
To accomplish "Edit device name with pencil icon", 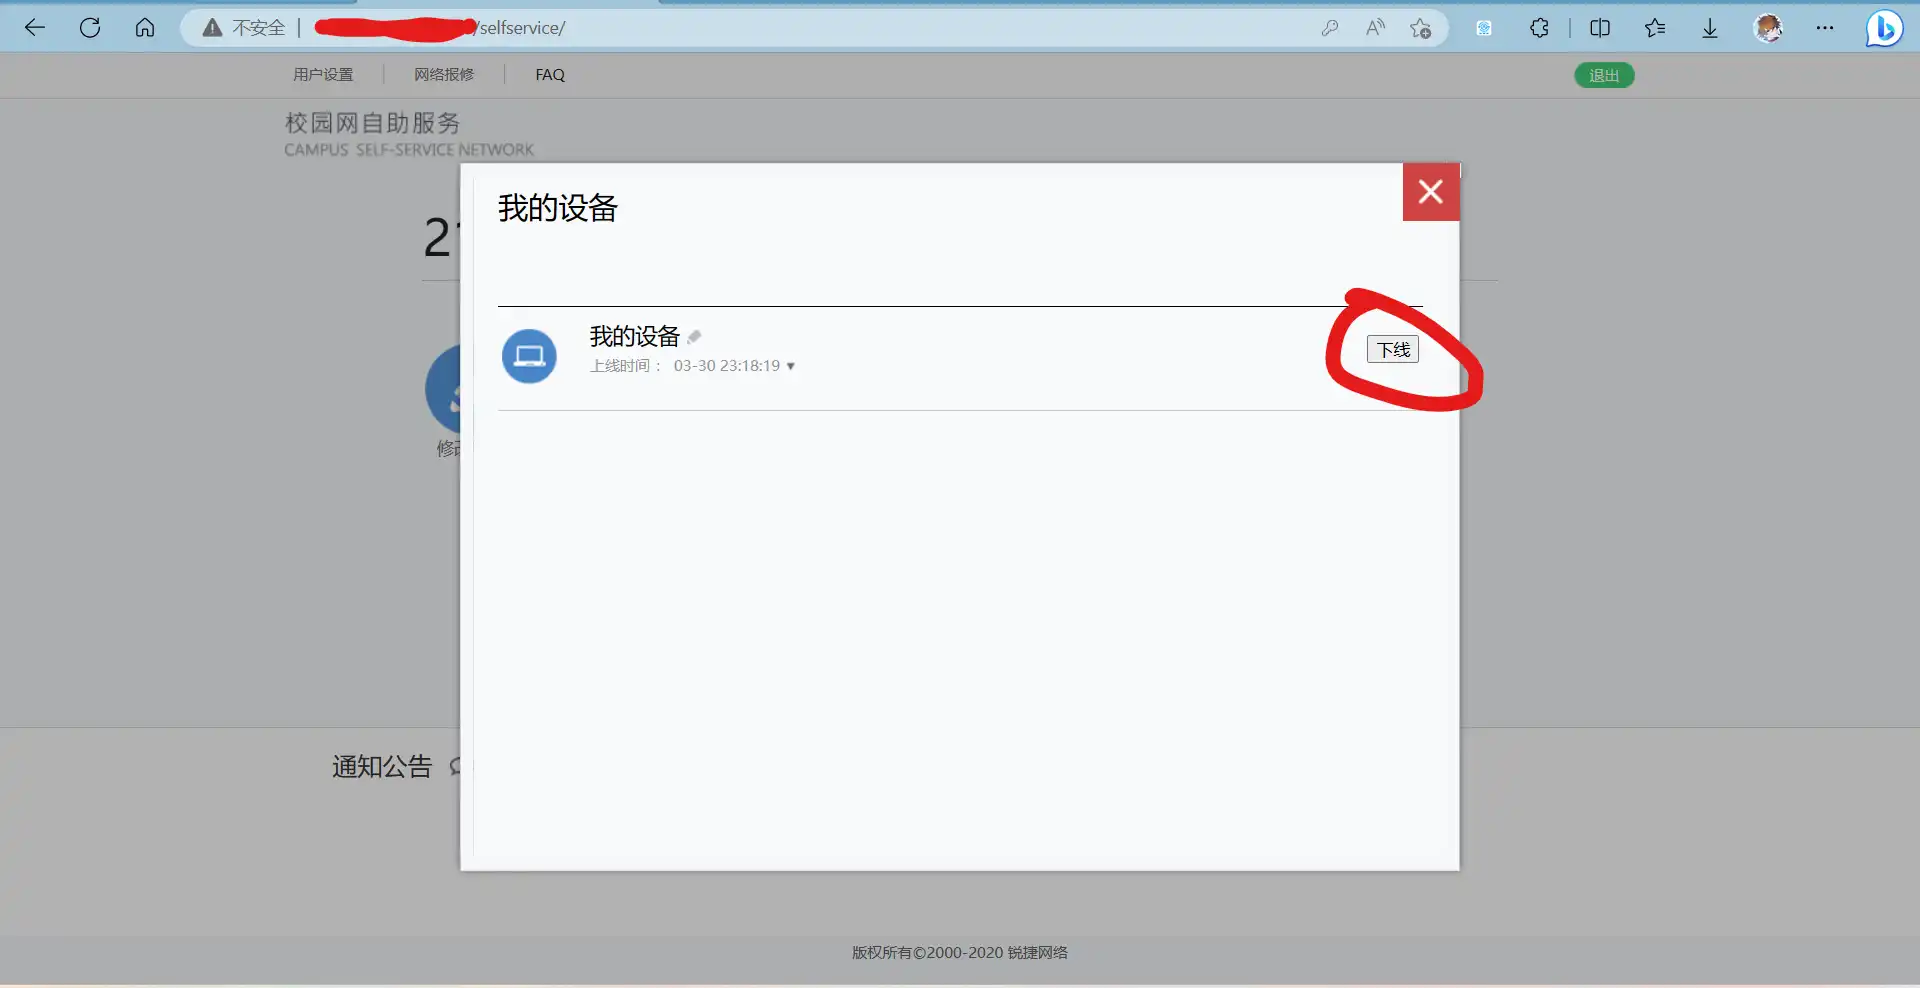I will [x=695, y=337].
